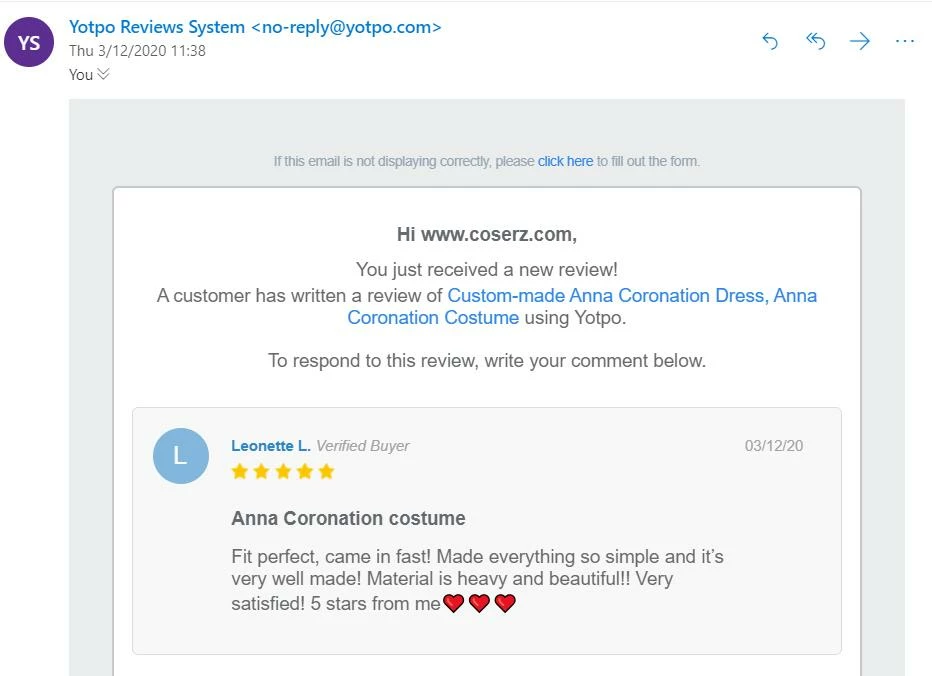
Task: Expand the recipient list next to You
Action: [103, 74]
